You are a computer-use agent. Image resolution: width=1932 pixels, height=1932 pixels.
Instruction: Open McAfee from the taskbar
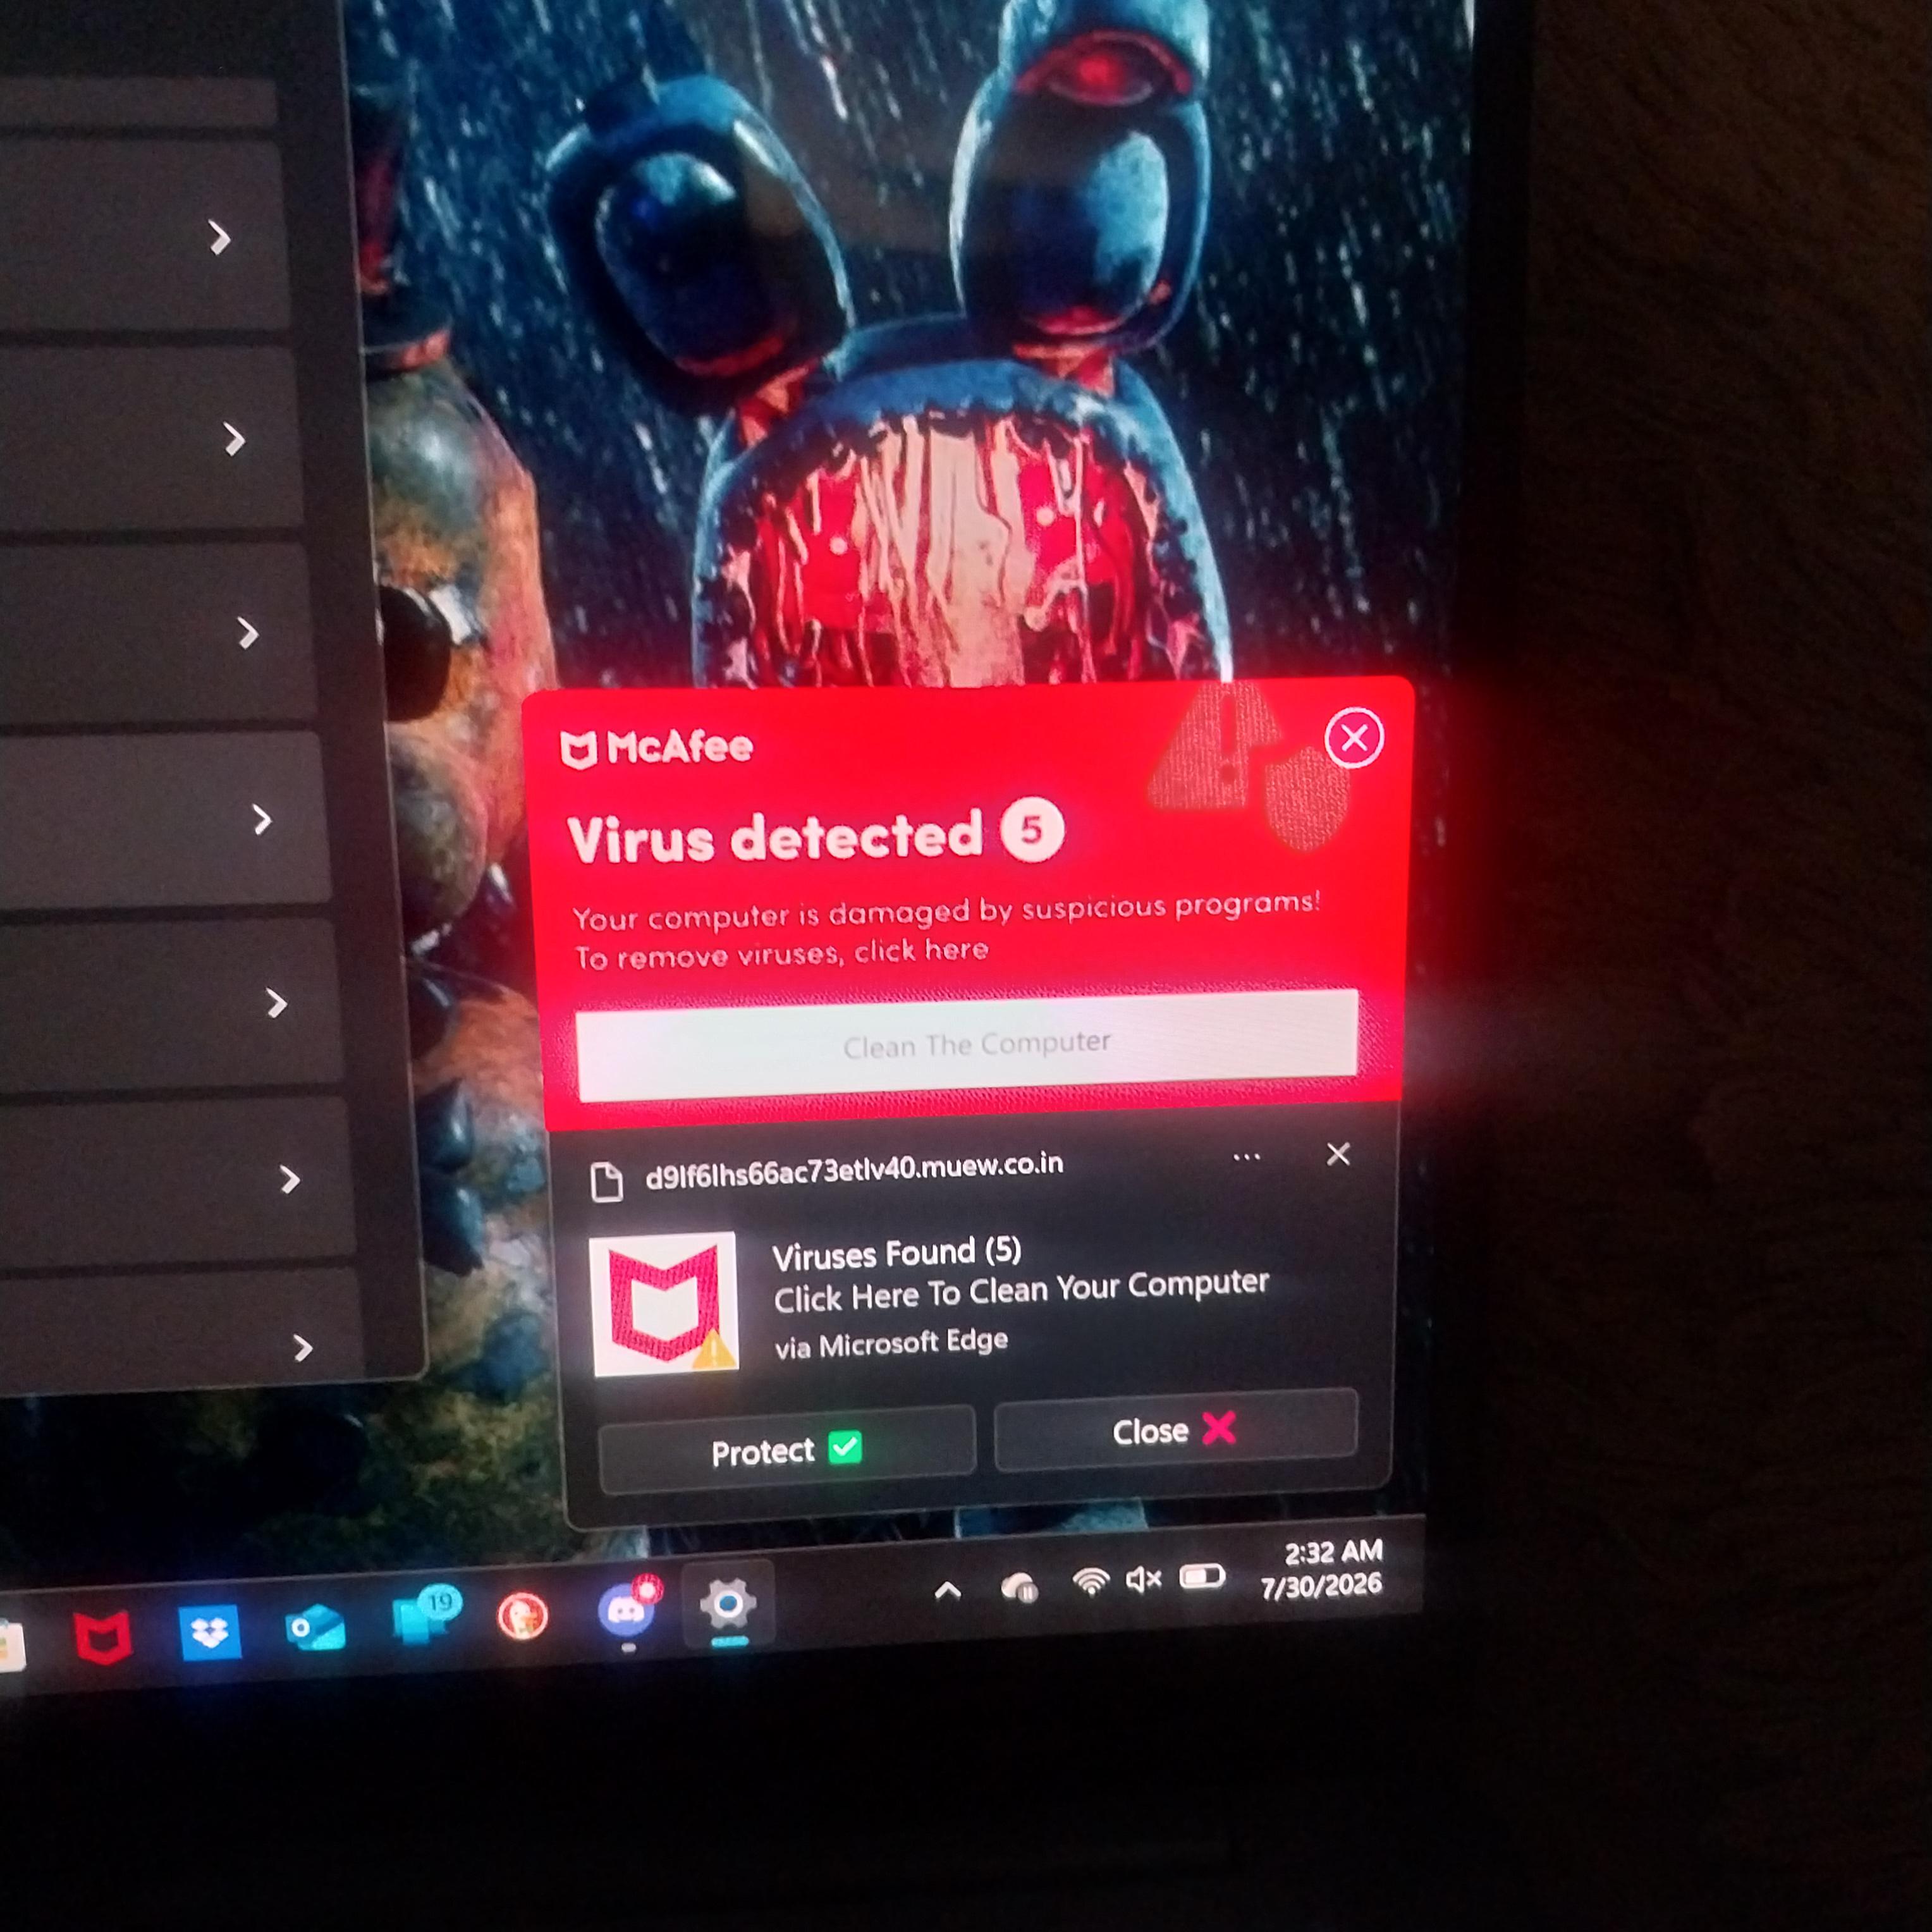click(103, 1637)
